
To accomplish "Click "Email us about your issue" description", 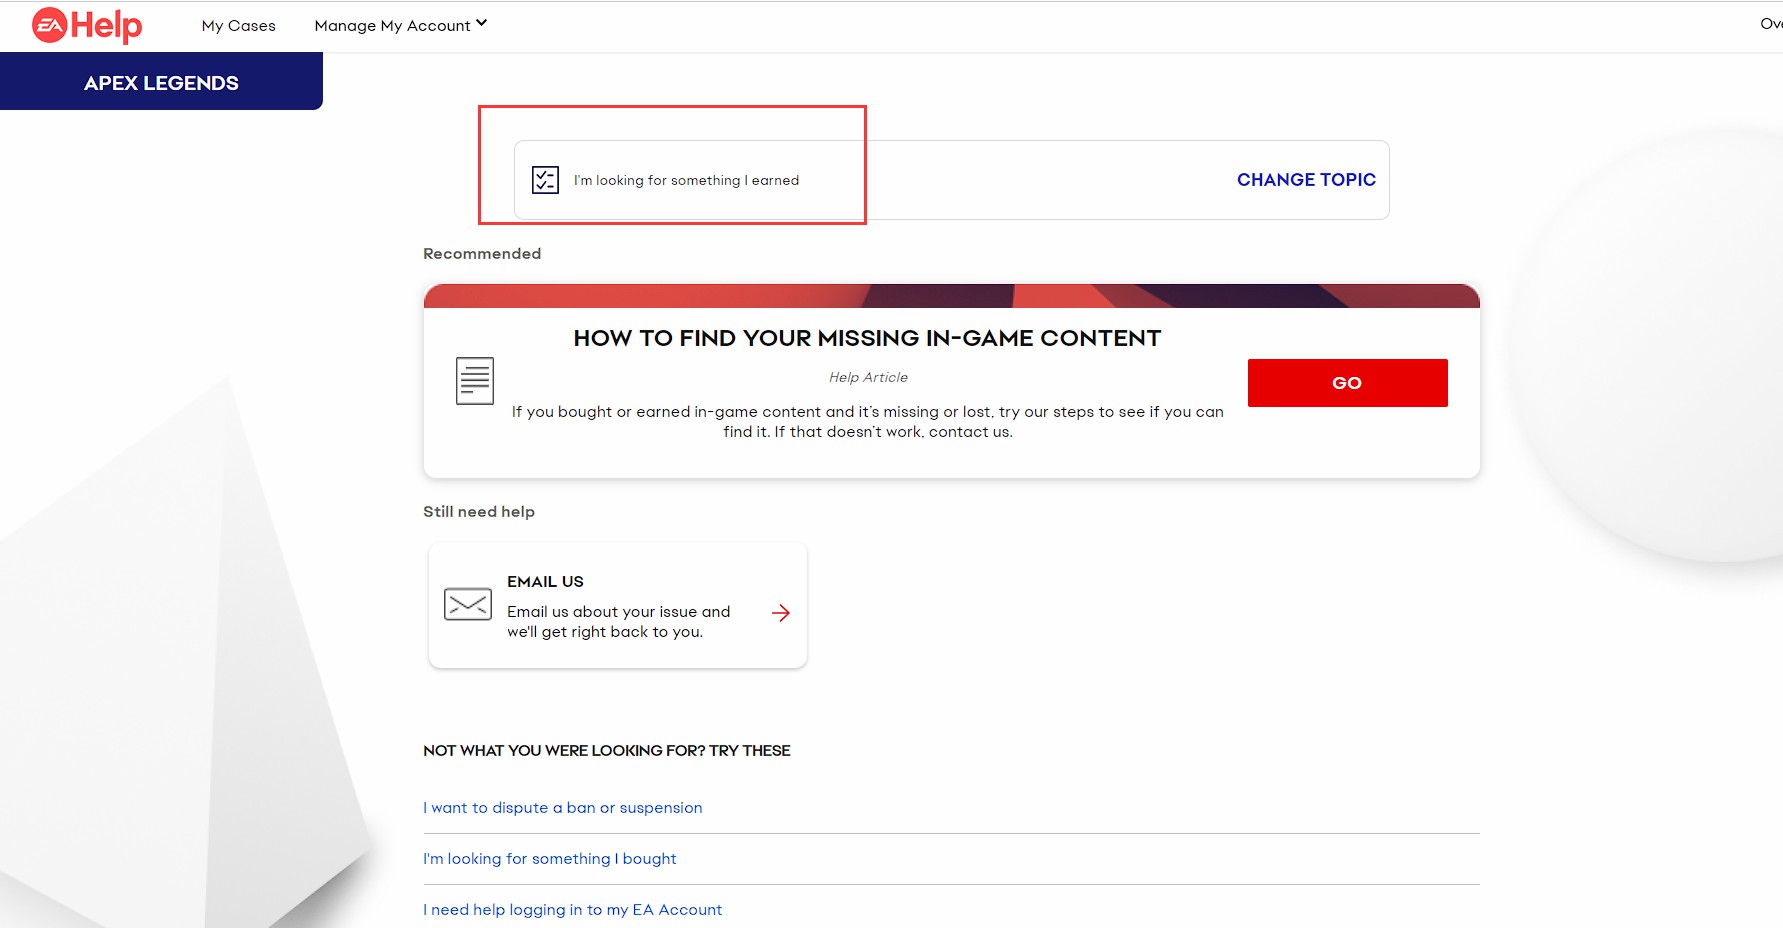I will click(618, 622).
